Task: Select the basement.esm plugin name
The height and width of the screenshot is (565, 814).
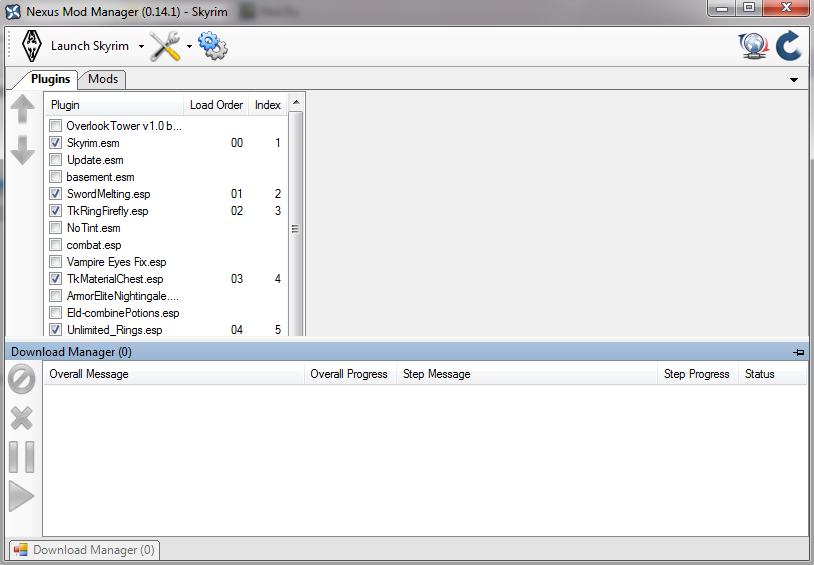Action: tap(100, 177)
